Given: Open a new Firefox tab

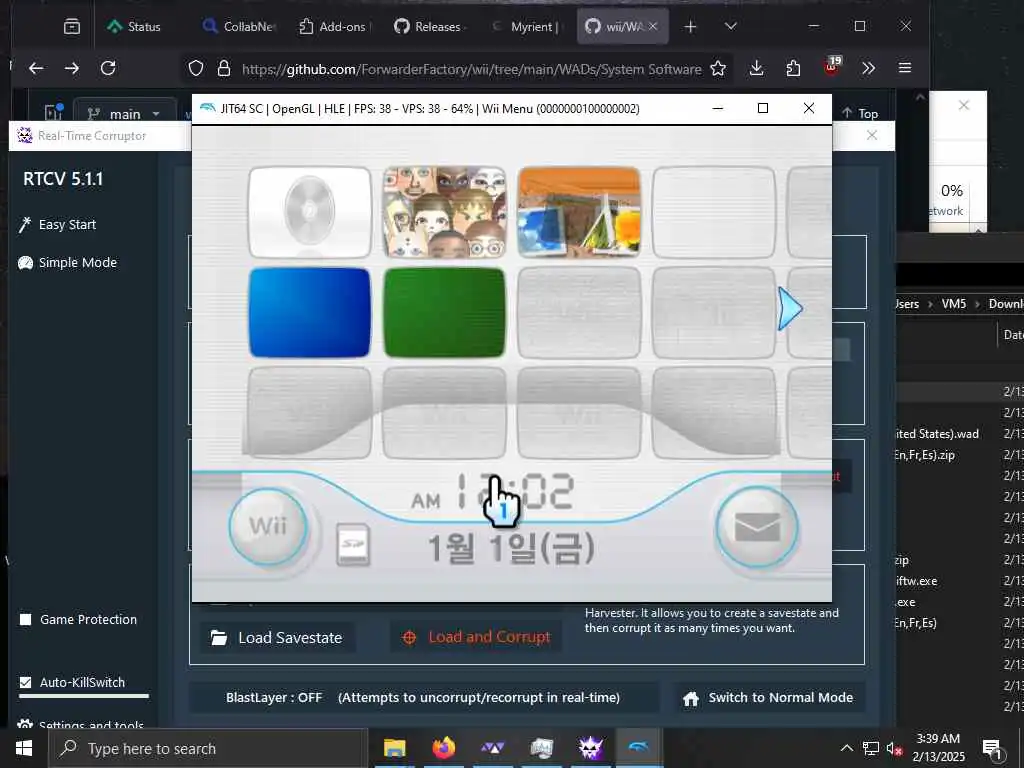Looking at the screenshot, I should pos(690,26).
